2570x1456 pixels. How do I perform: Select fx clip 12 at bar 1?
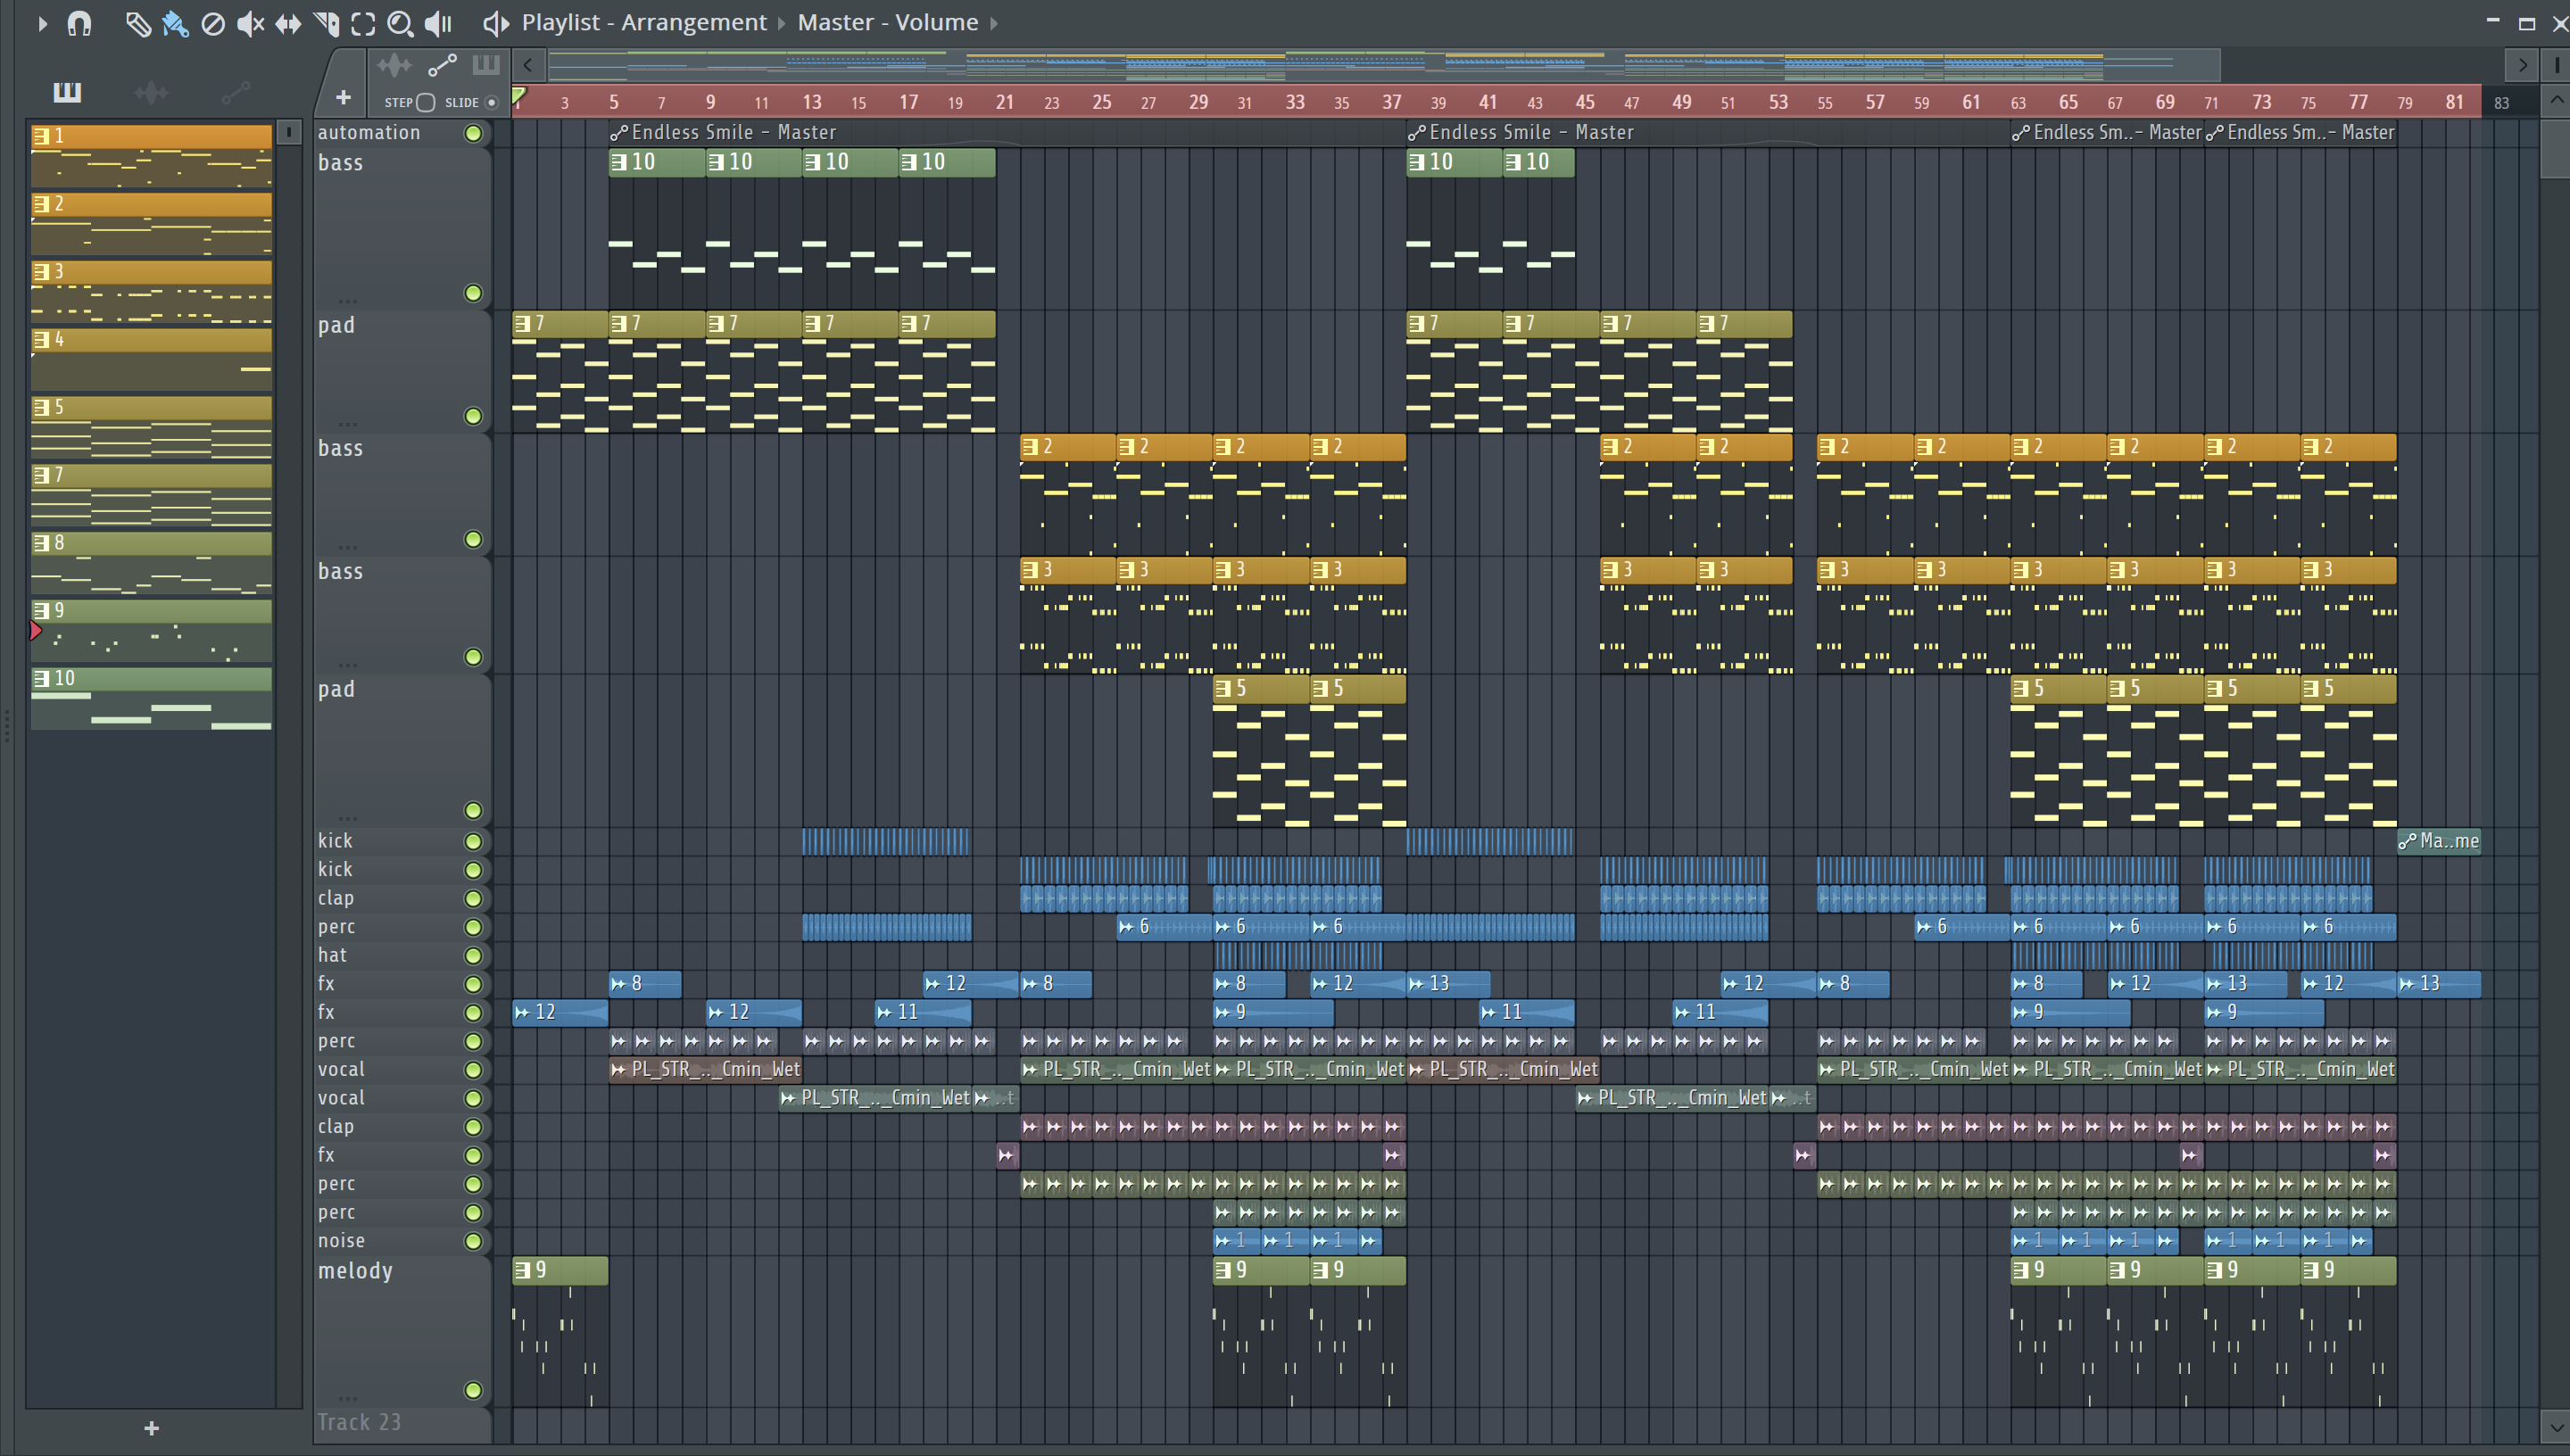[x=560, y=1012]
